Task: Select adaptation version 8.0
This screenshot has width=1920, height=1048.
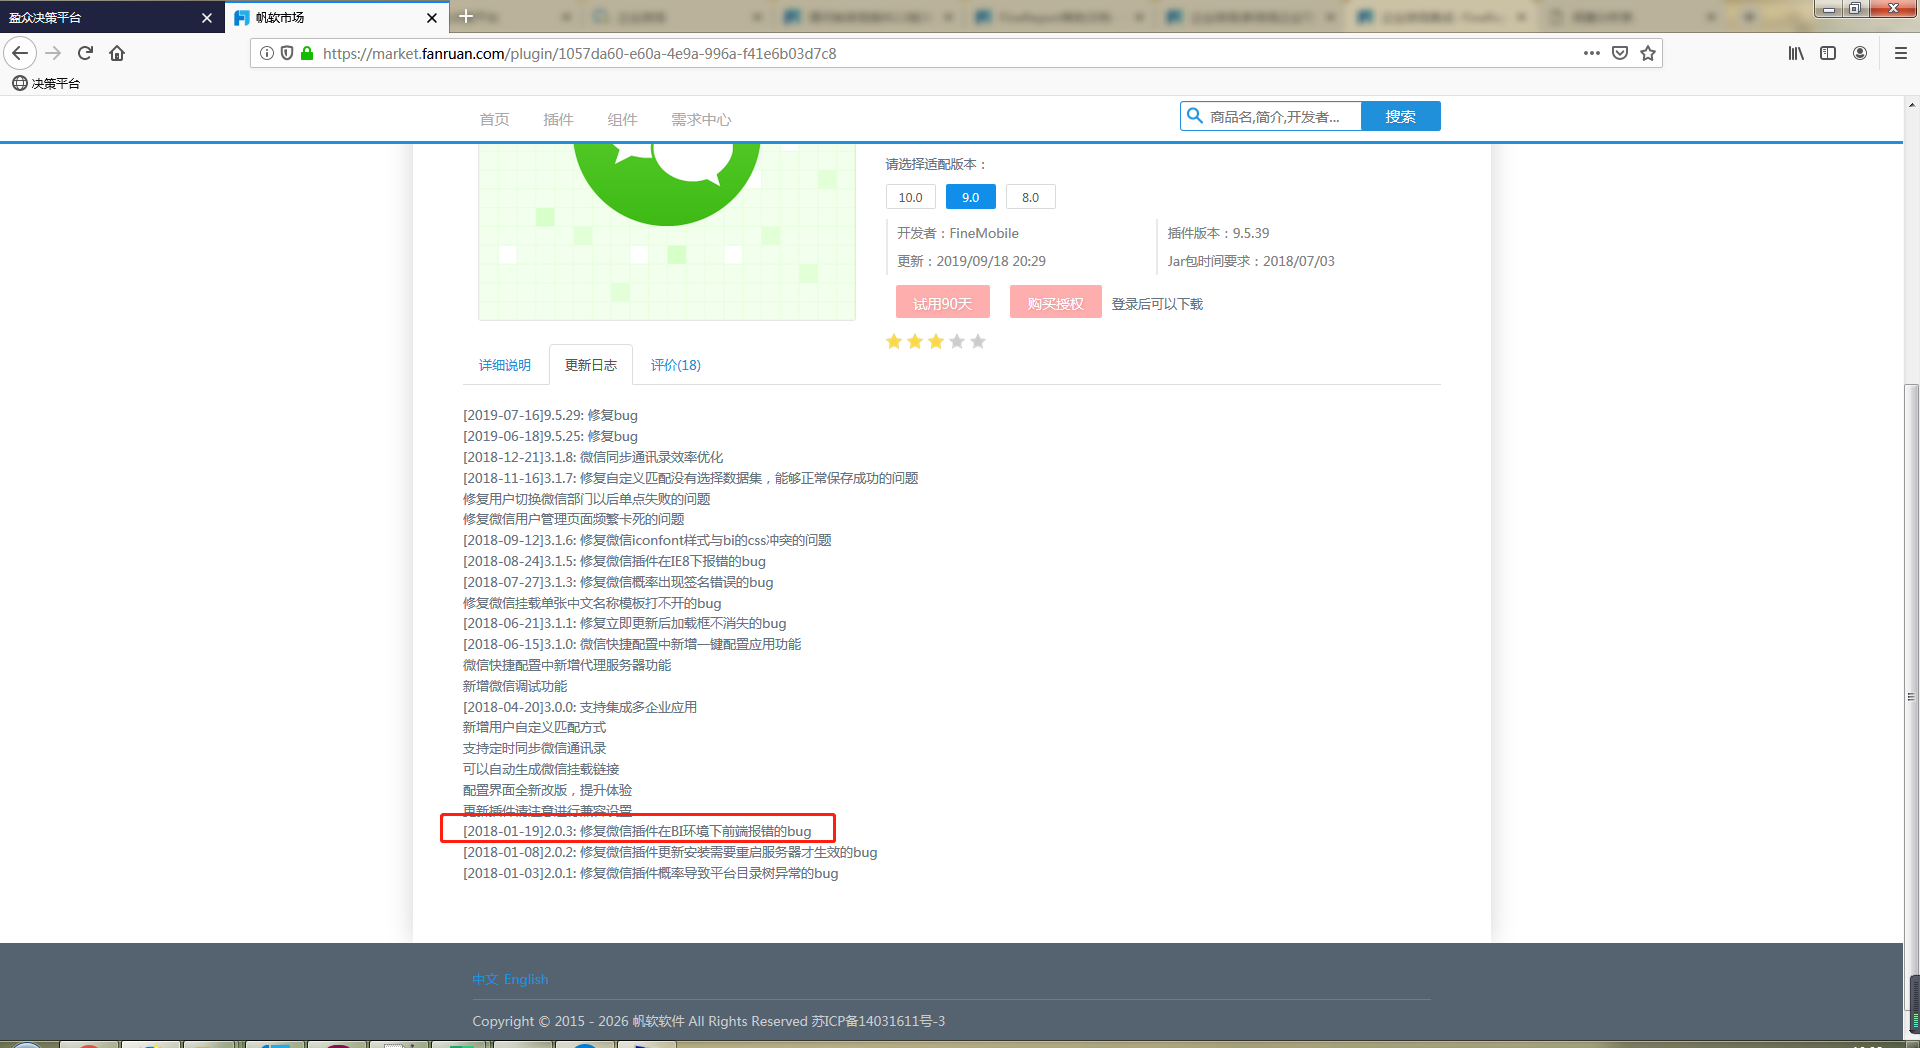Action: pos(1030,197)
